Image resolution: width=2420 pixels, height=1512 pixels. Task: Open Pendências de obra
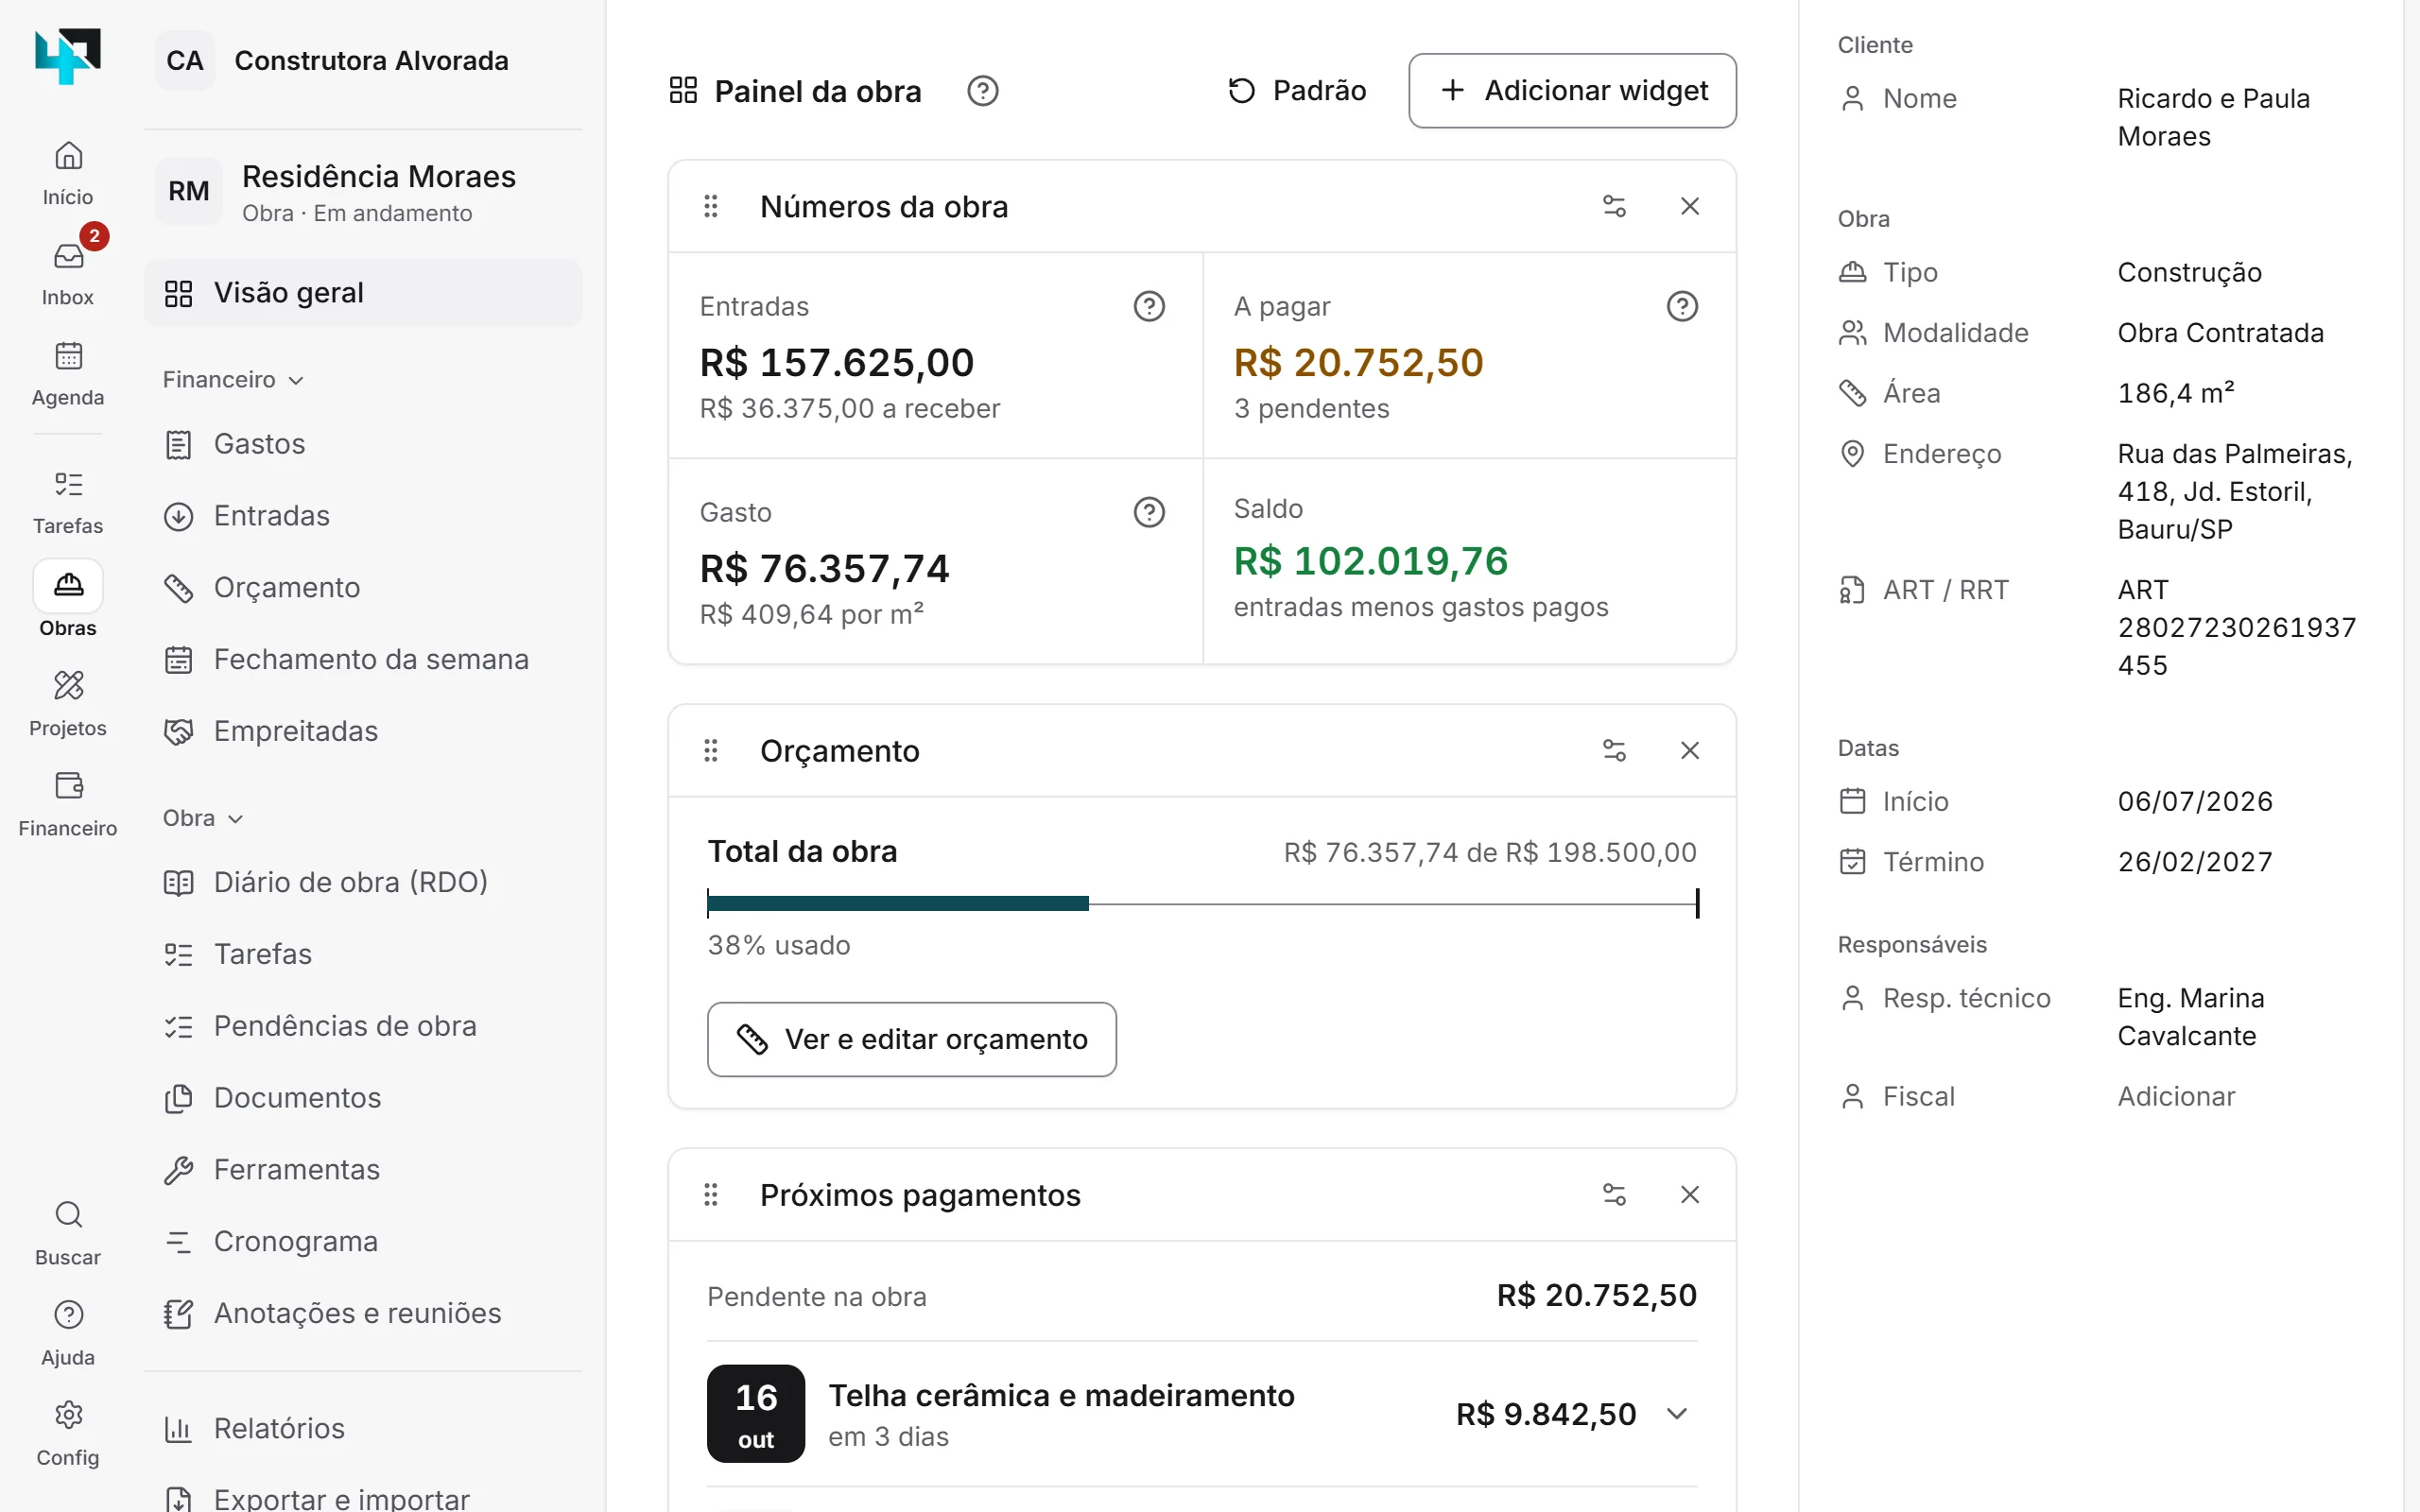pos(363,1026)
